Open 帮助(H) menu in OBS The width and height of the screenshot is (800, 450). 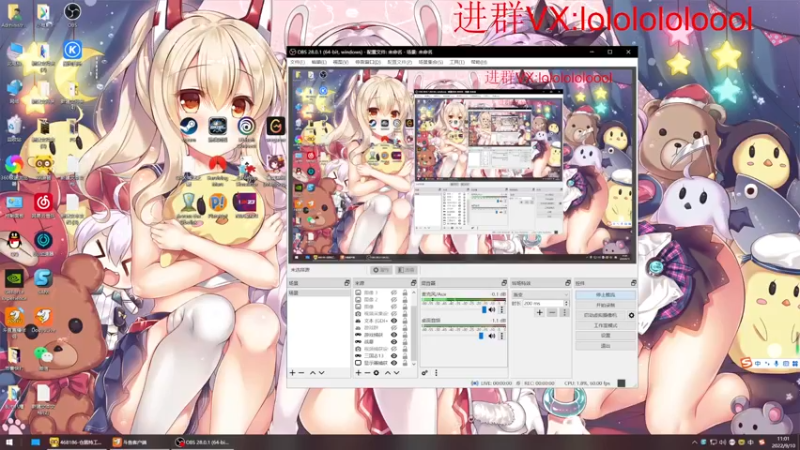[x=479, y=62]
